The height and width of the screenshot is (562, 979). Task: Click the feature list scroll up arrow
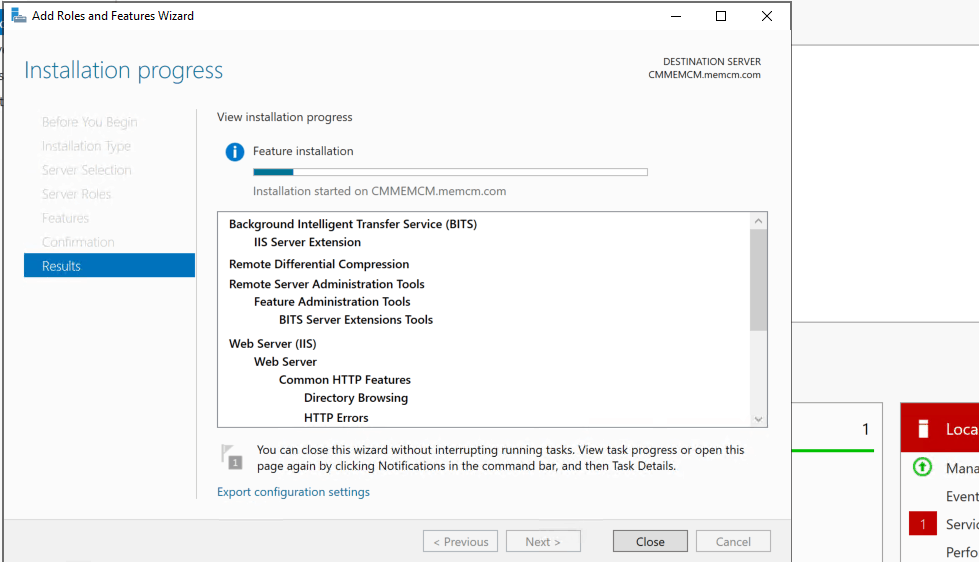pos(759,220)
